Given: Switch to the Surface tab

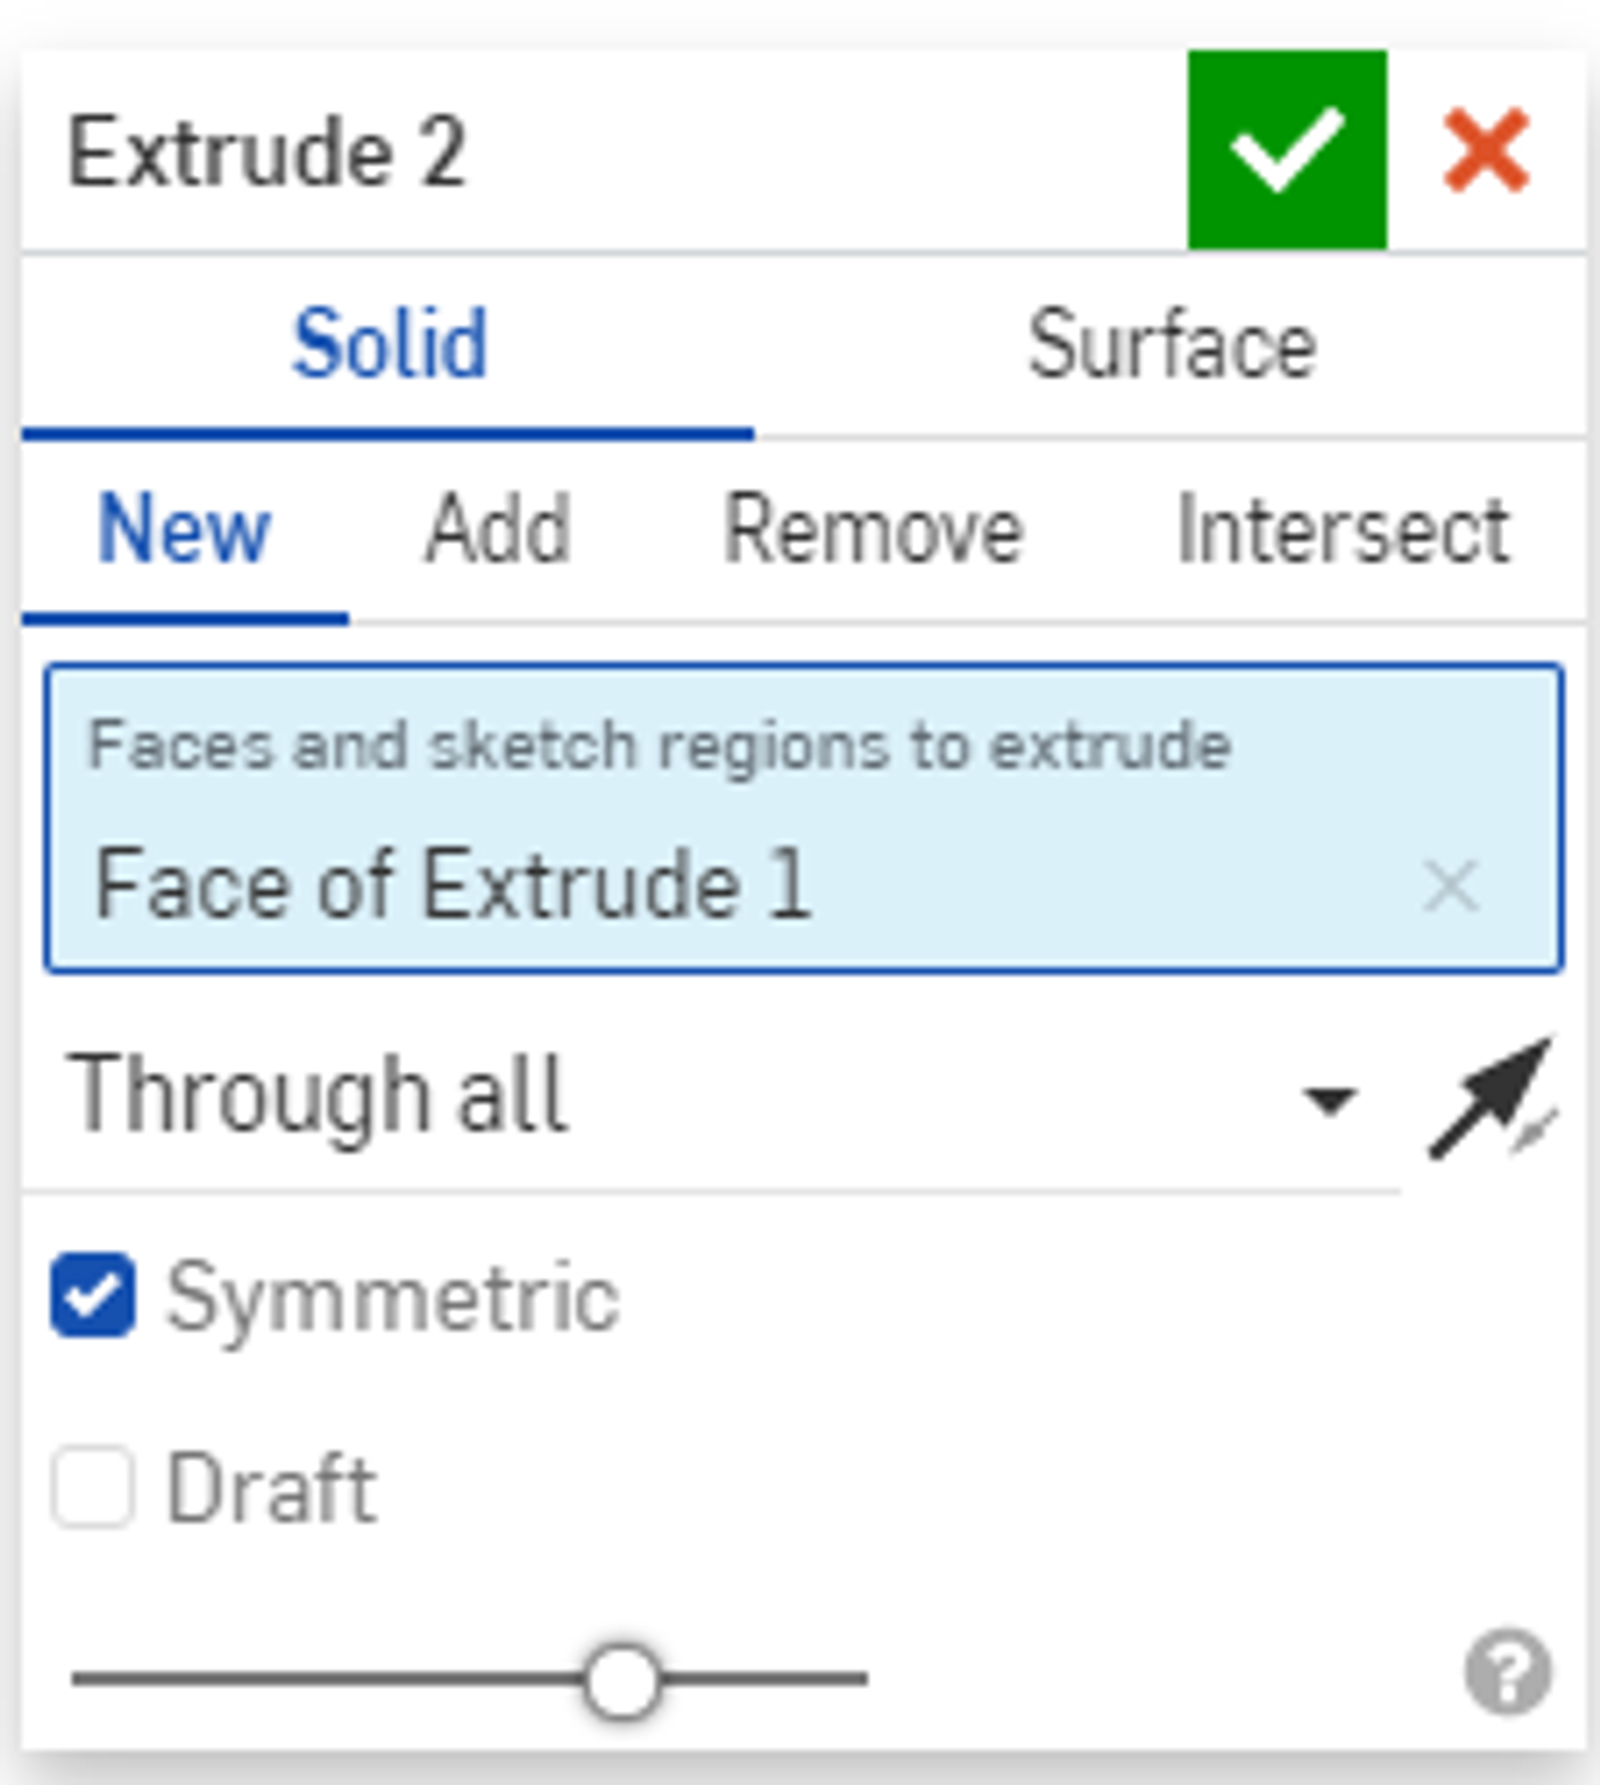Looking at the screenshot, I should [1171, 345].
